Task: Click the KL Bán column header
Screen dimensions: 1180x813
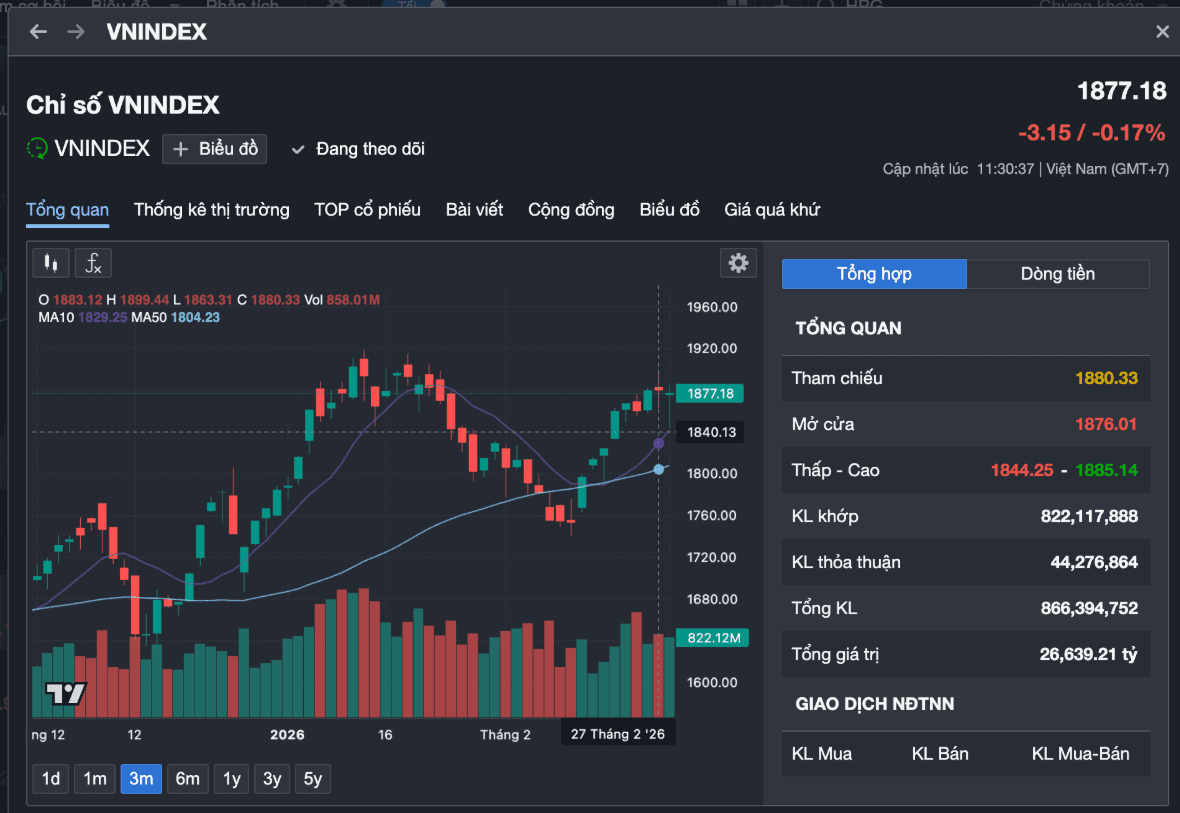Action: [x=940, y=754]
